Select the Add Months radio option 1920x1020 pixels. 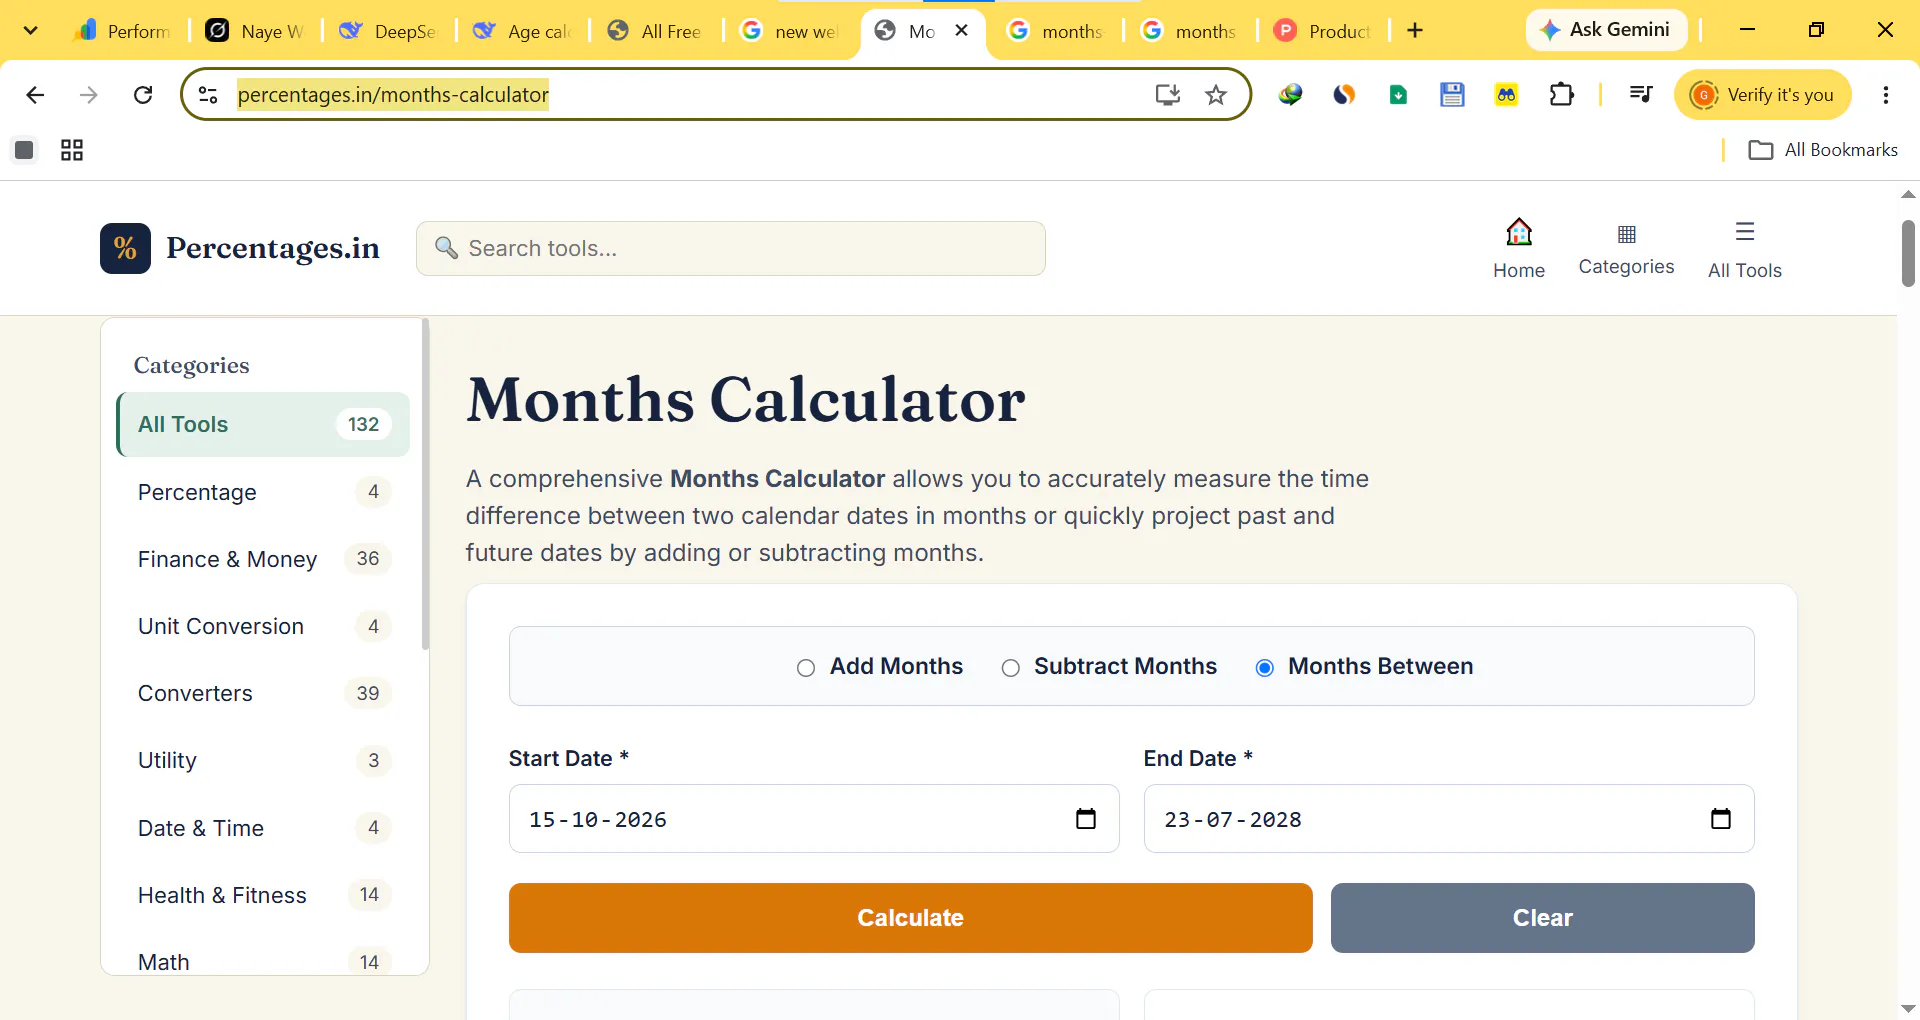(806, 668)
